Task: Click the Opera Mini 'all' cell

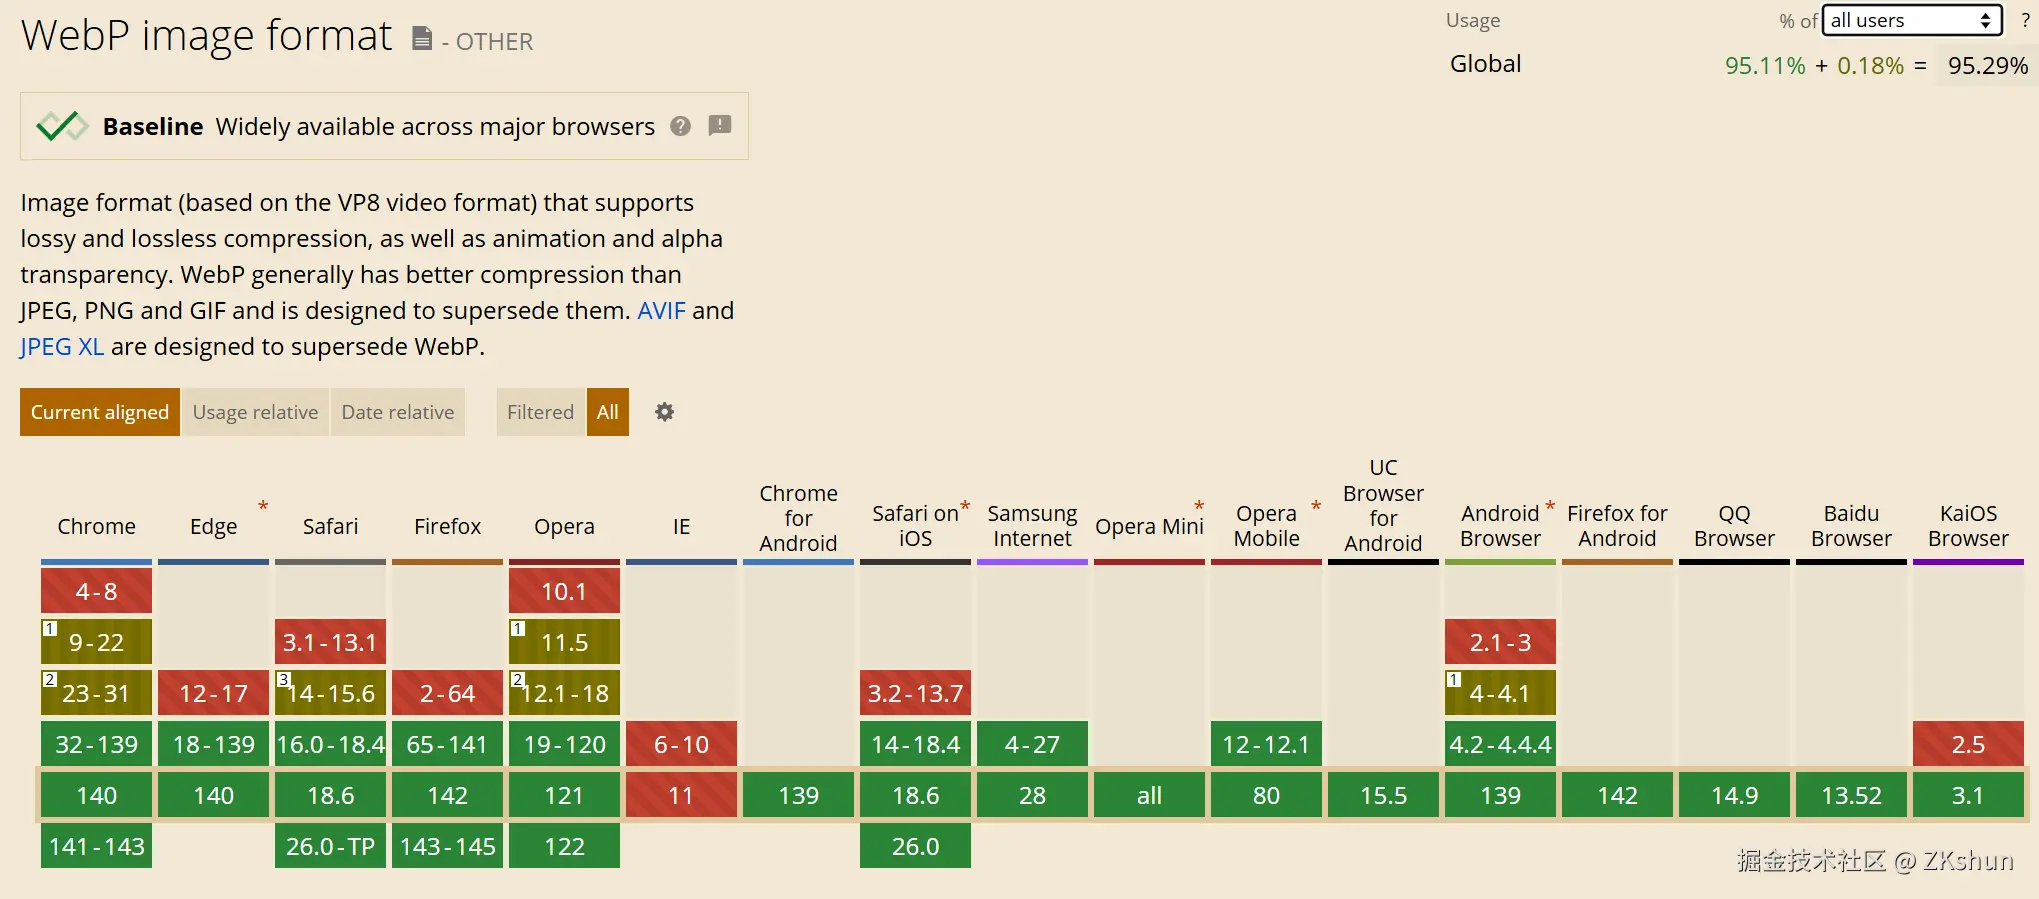Action: click(1149, 795)
